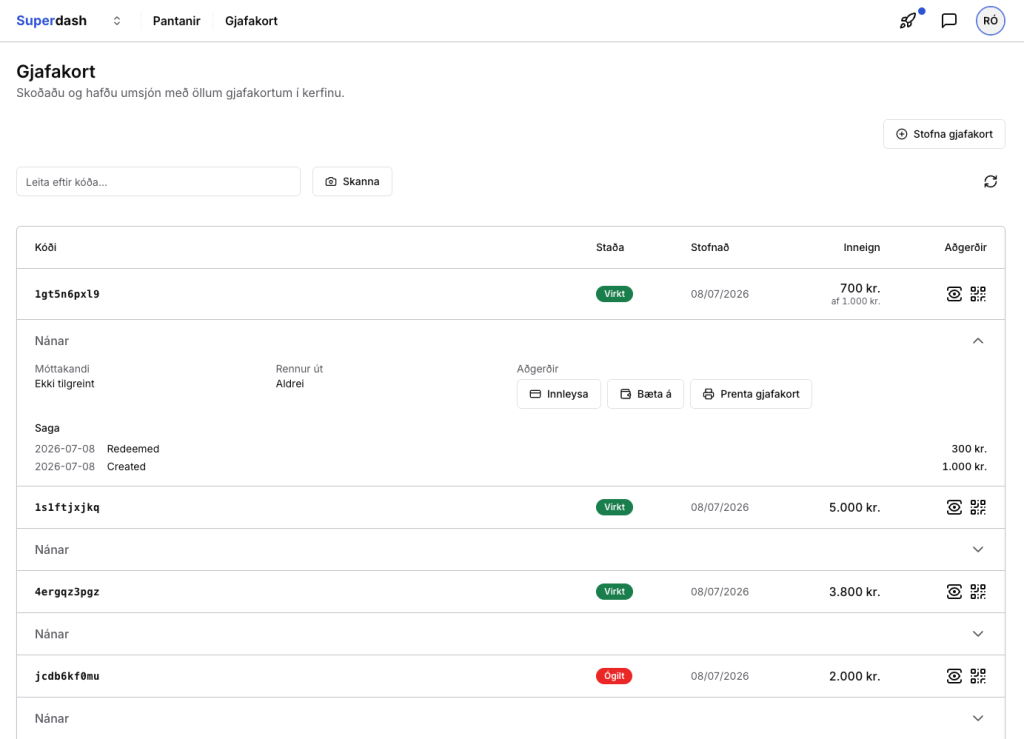Click the 300 kr. history amount

pyautogui.click(x=969, y=449)
